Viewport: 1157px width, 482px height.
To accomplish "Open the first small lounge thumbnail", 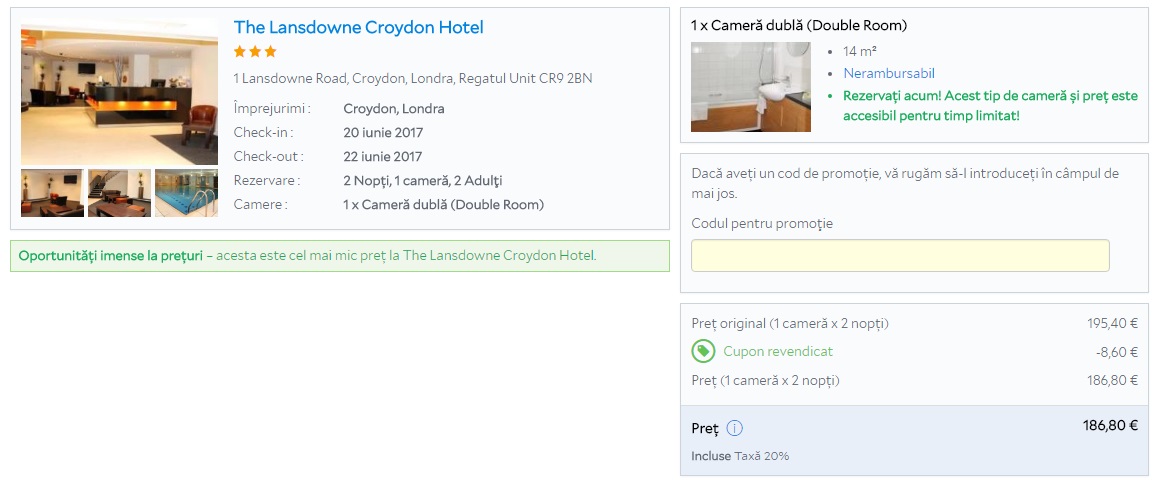I will (x=52, y=193).
